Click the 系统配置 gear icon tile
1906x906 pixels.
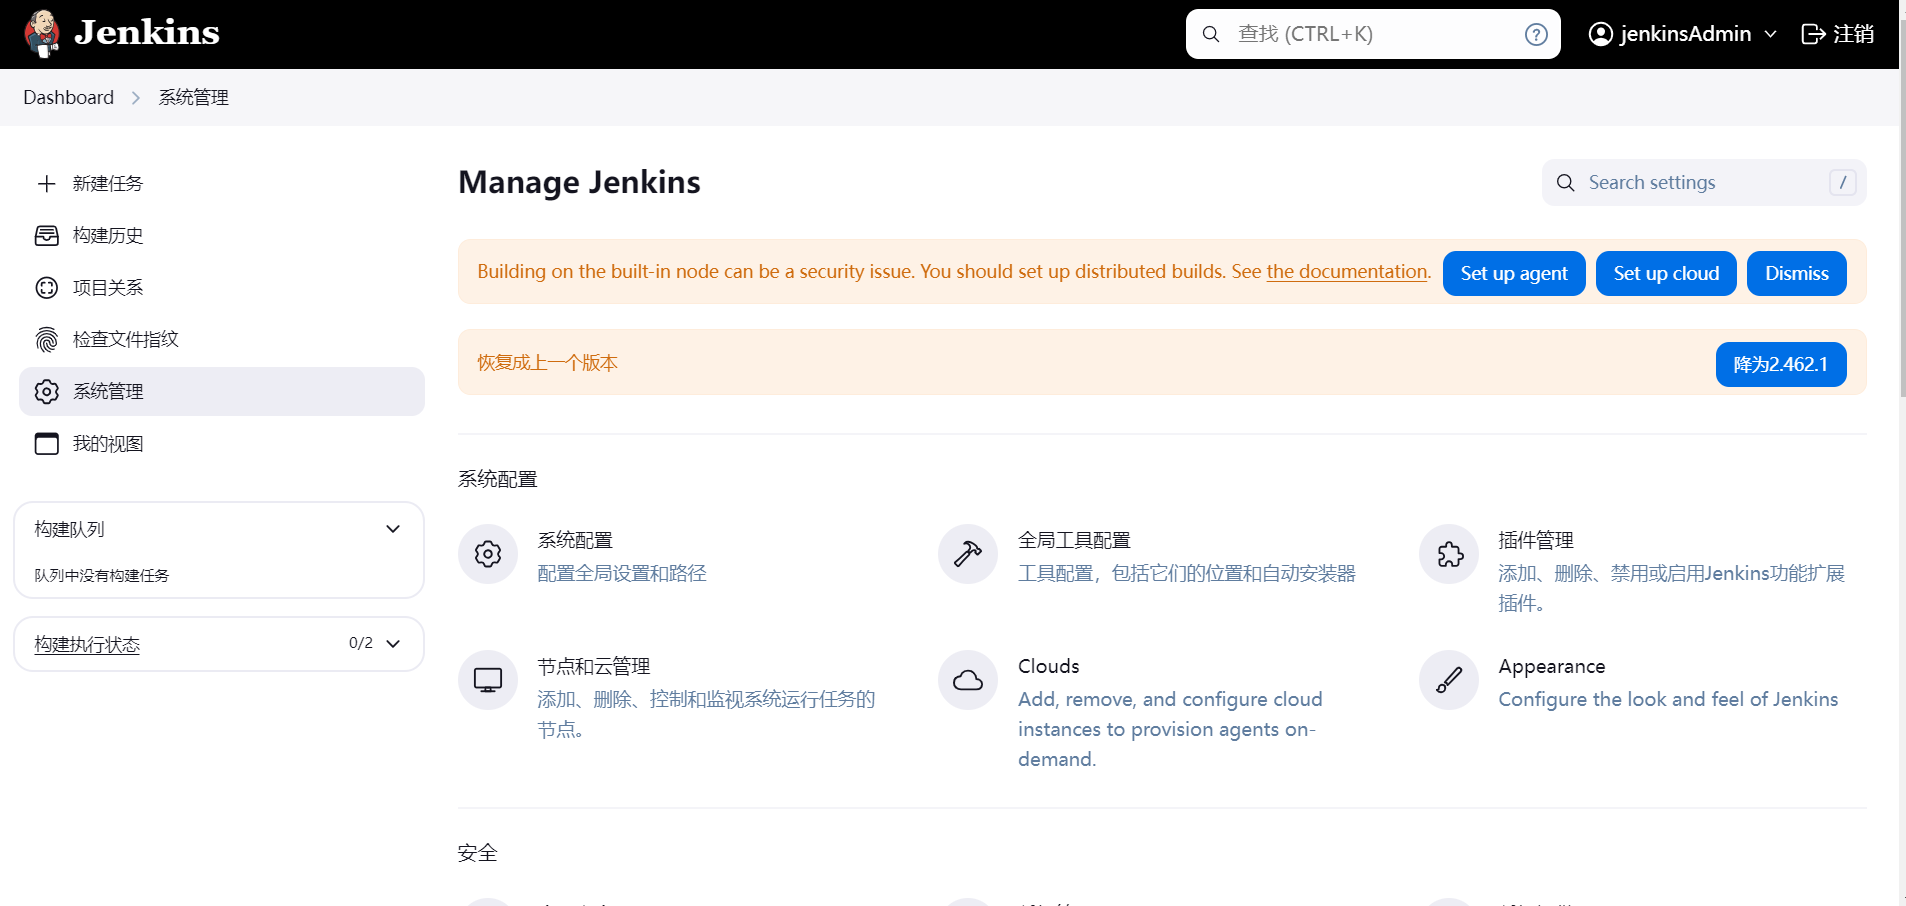488,554
